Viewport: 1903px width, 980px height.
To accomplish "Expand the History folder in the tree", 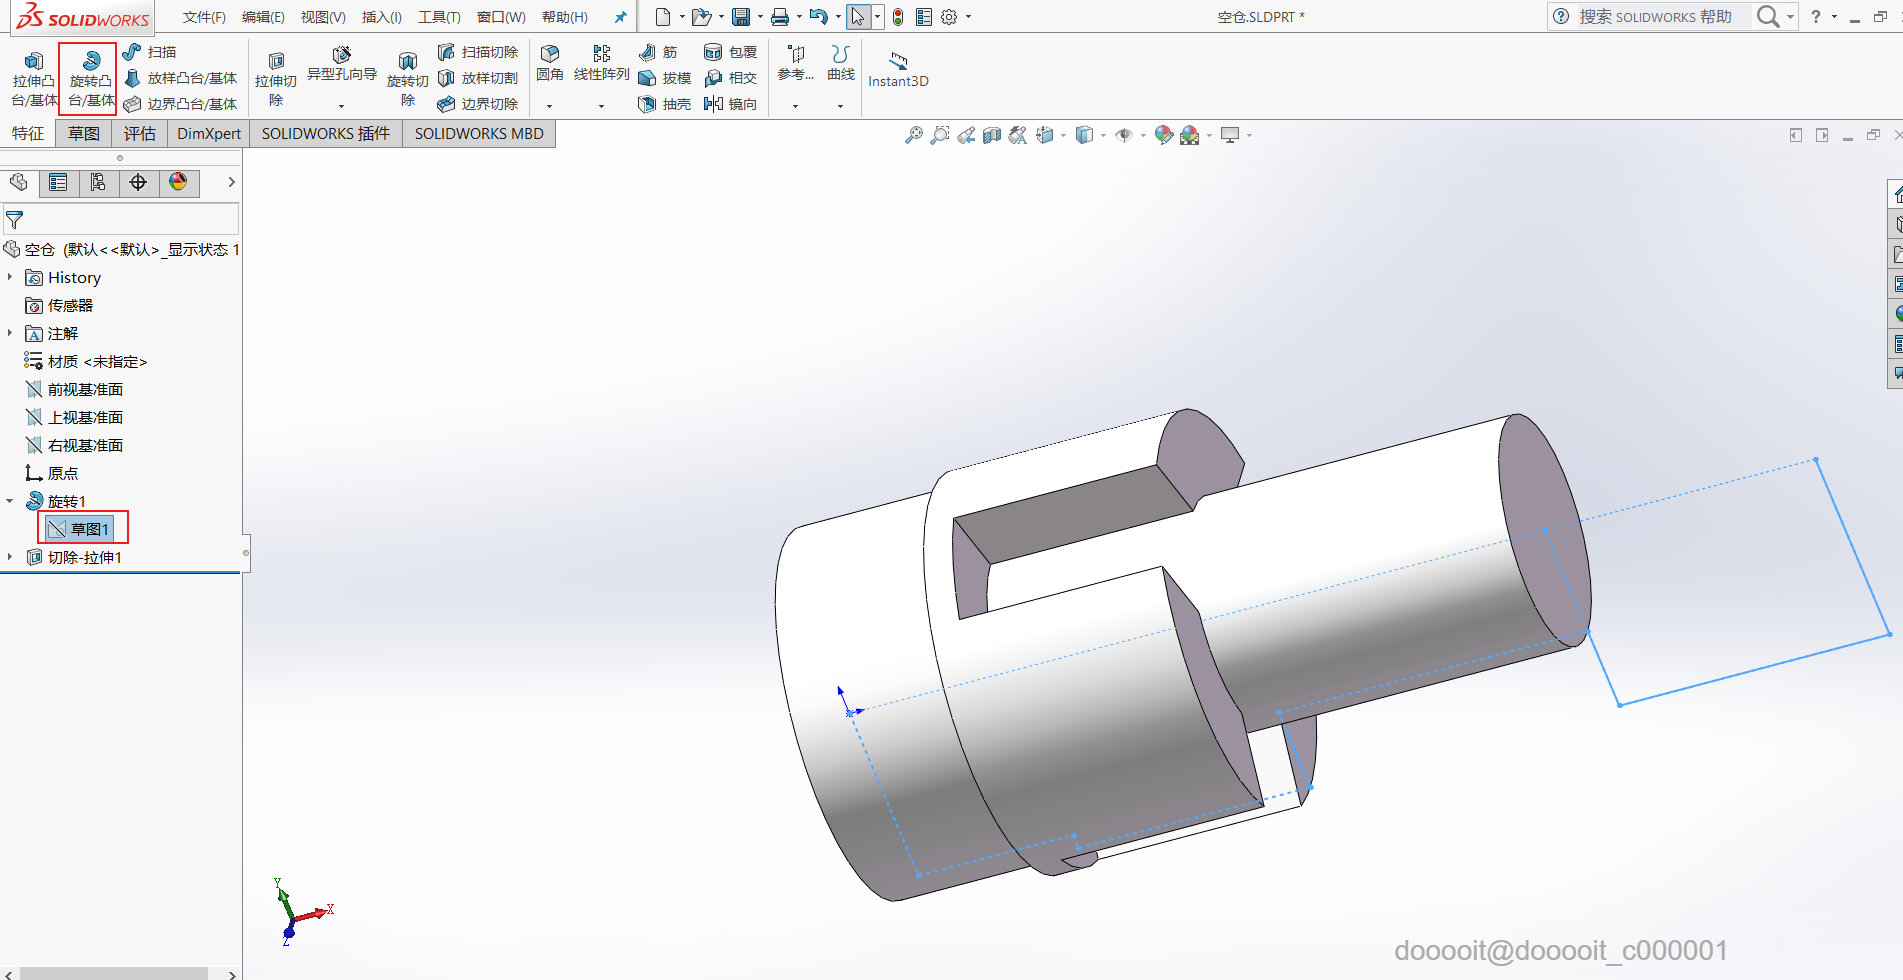I will tap(10, 277).
